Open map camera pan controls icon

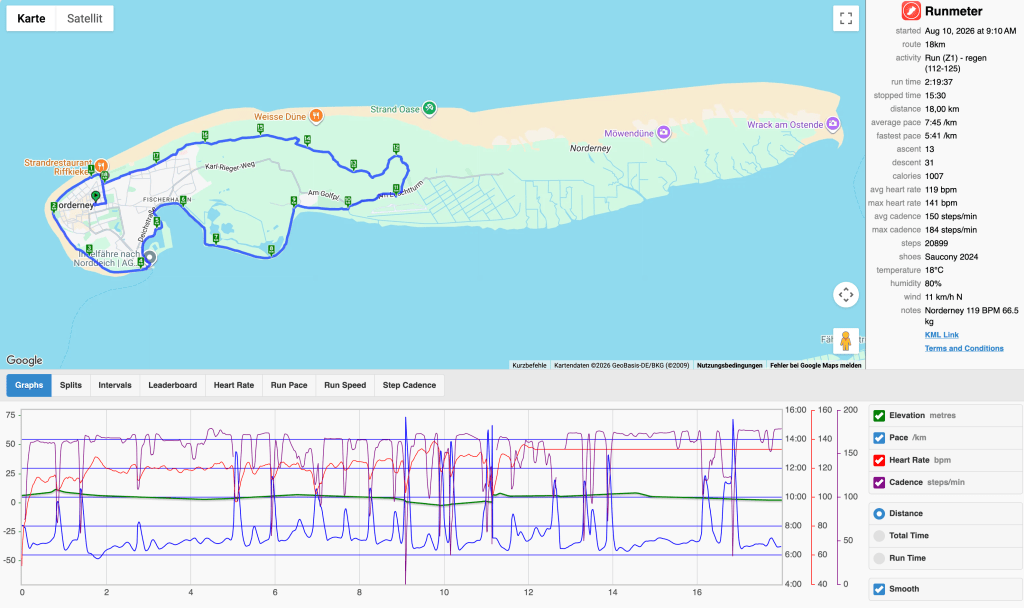(x=846, y=295)
